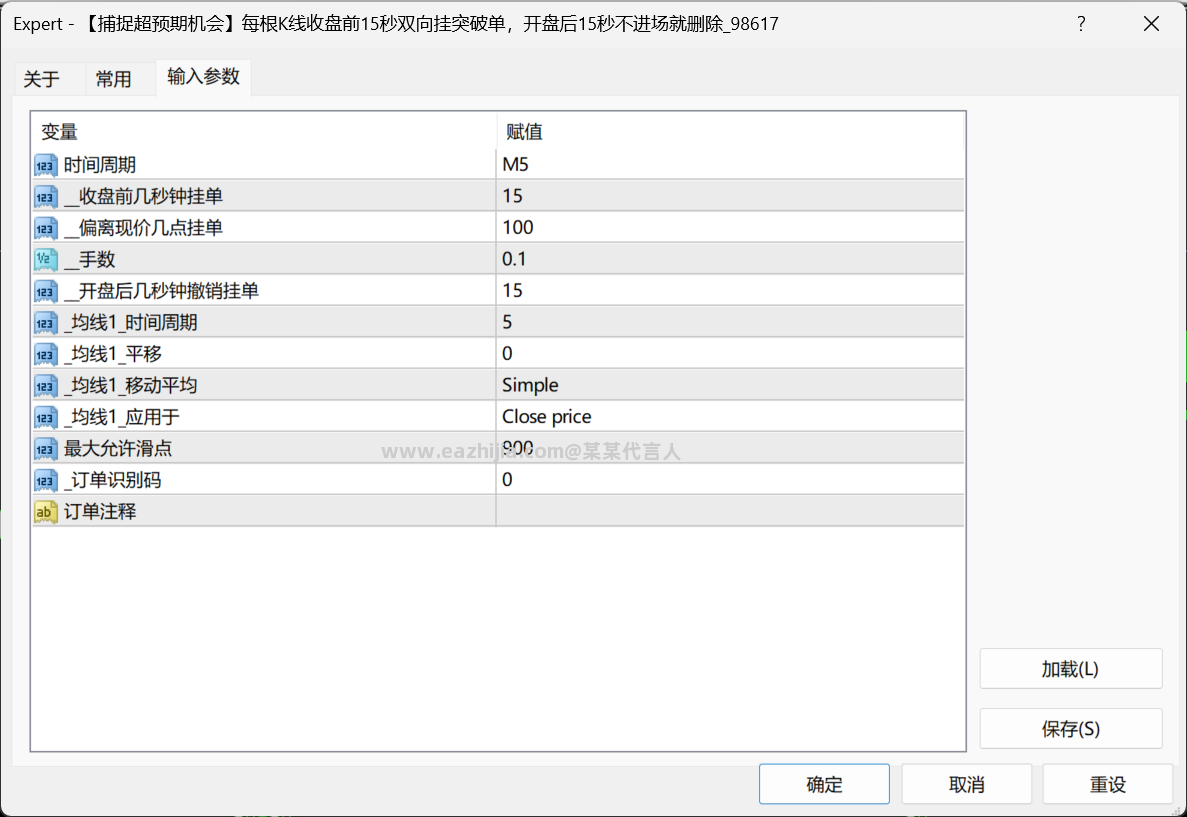Edit the 最大允许滑点 value cell

(730, 448)
